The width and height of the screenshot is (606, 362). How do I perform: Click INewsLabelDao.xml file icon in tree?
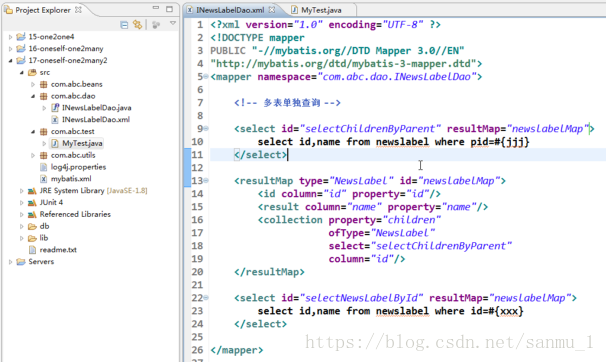click(55, 120)
